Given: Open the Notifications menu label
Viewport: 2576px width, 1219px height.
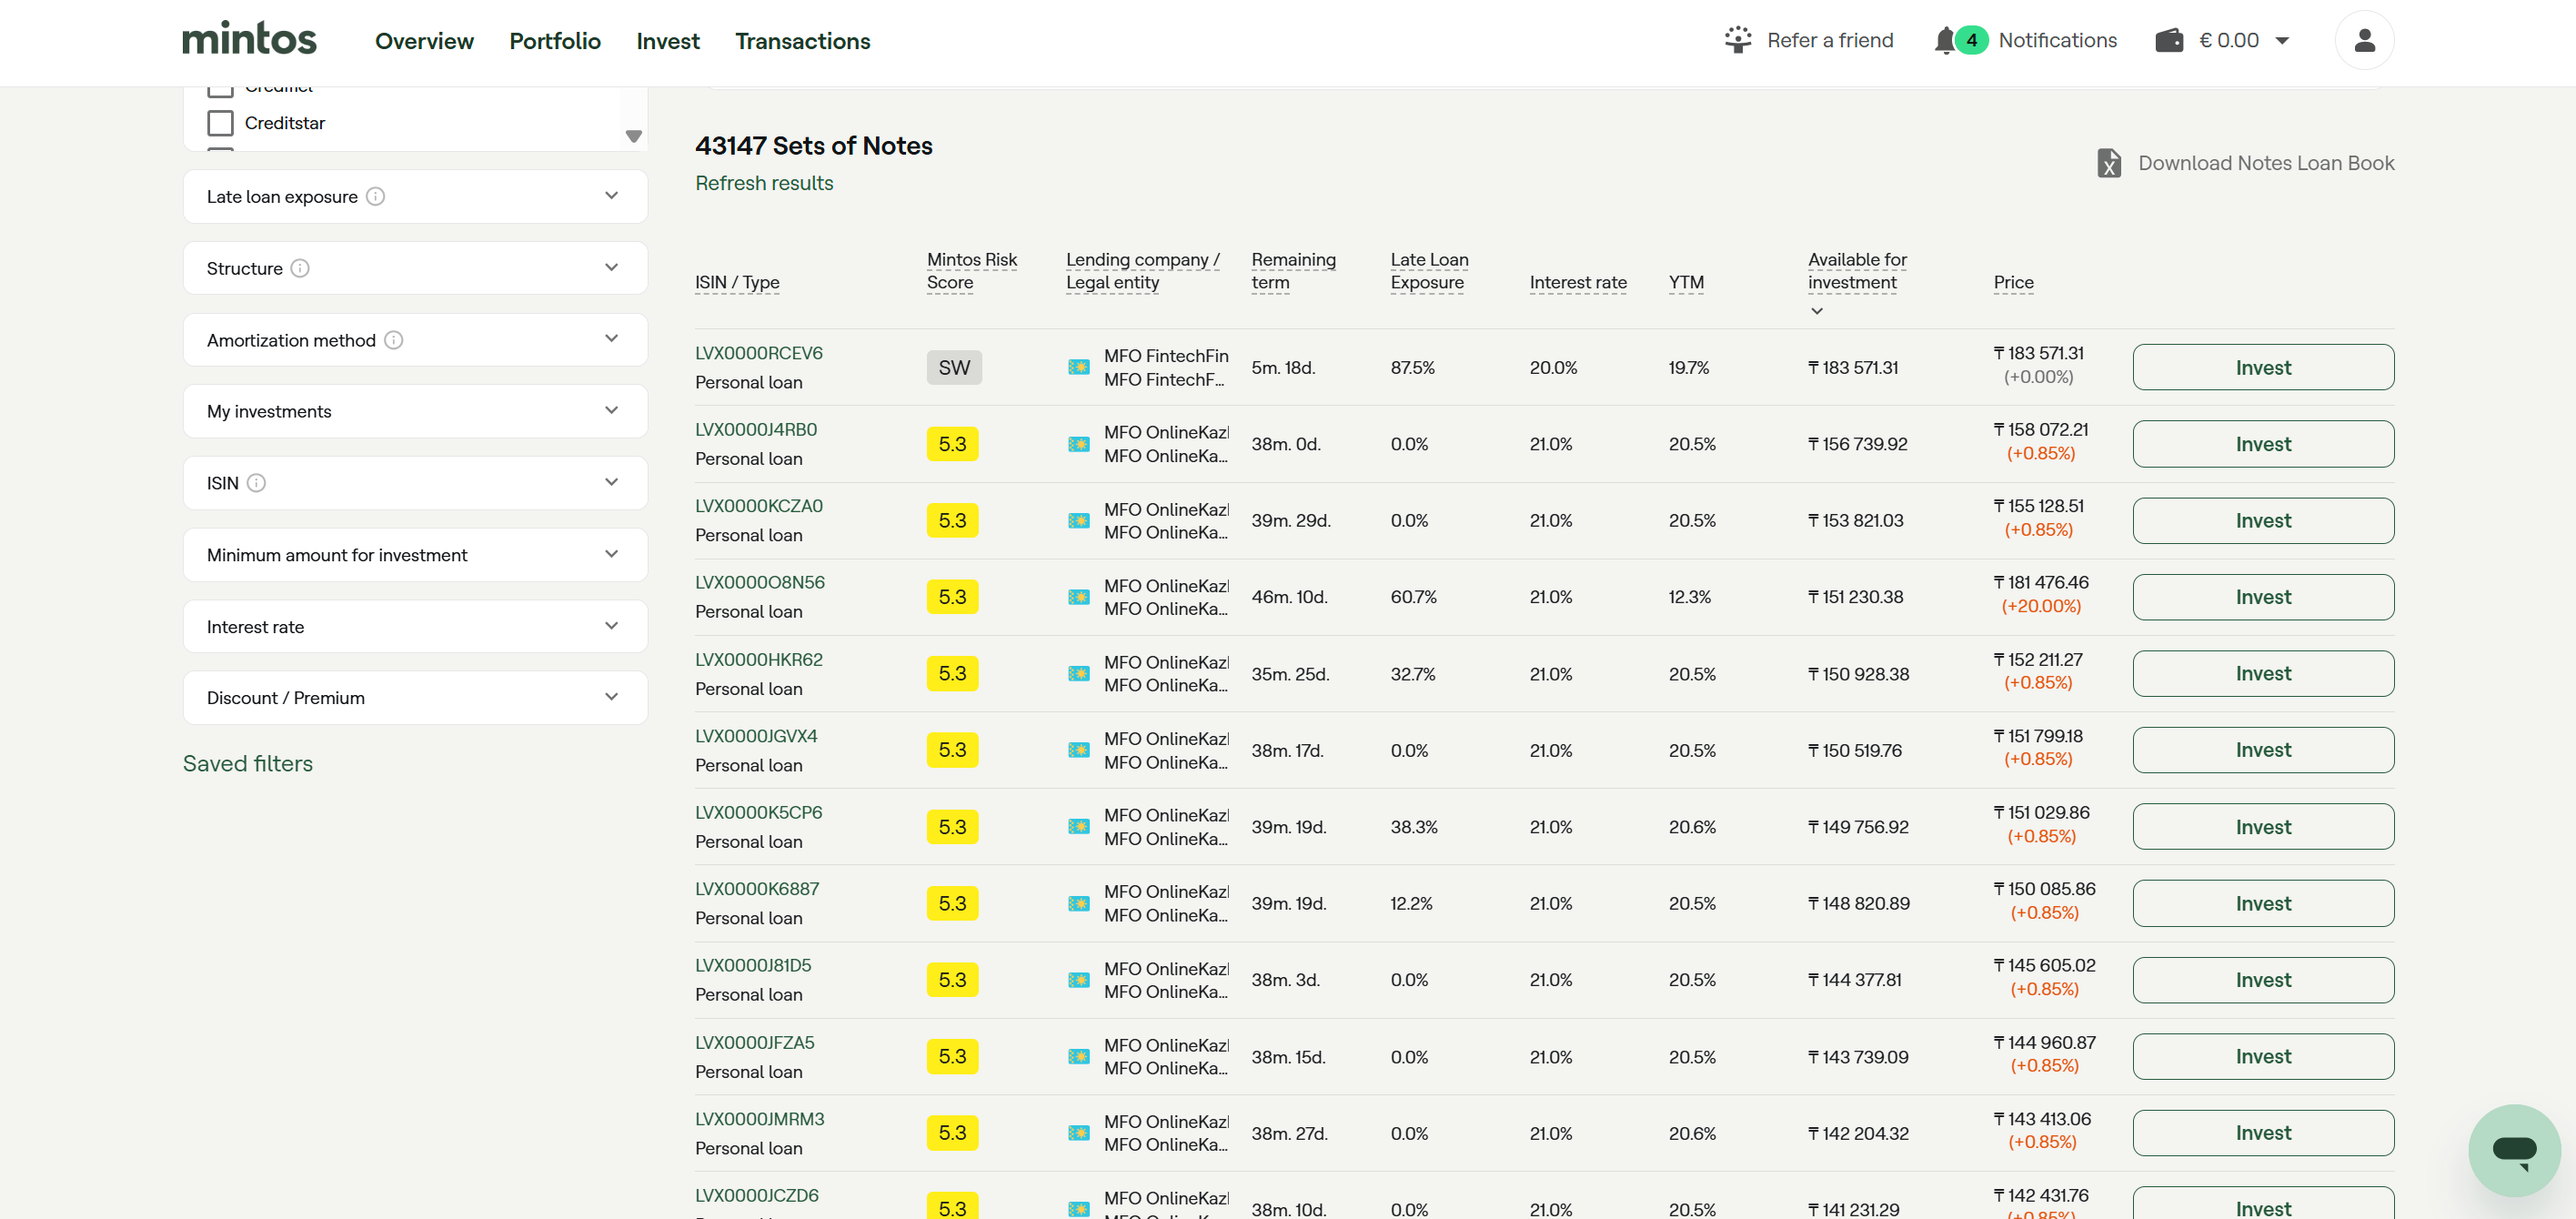Looking at the screenshot, I should coord(2057,40).
